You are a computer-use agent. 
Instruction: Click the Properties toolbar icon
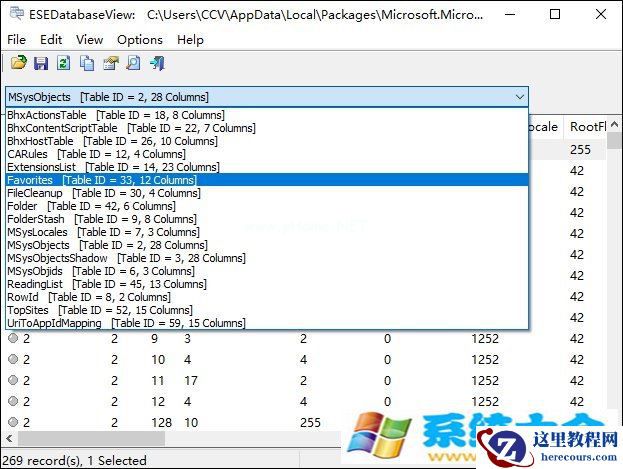tap(111, 63)
